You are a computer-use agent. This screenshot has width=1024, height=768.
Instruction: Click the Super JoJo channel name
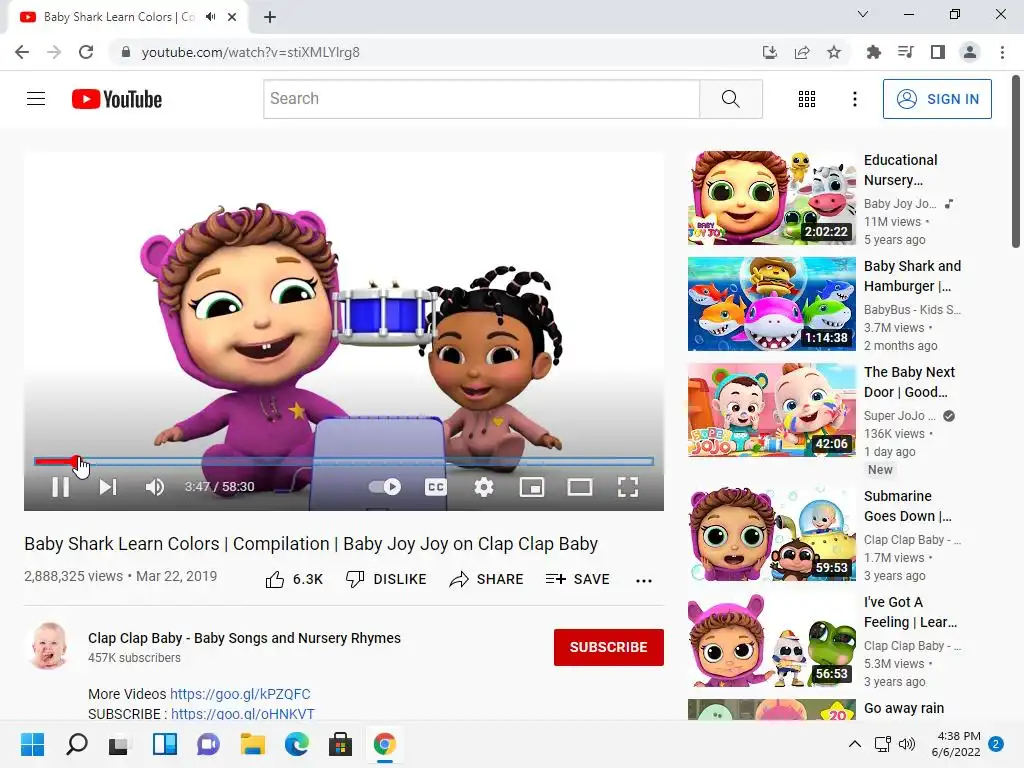899,415
